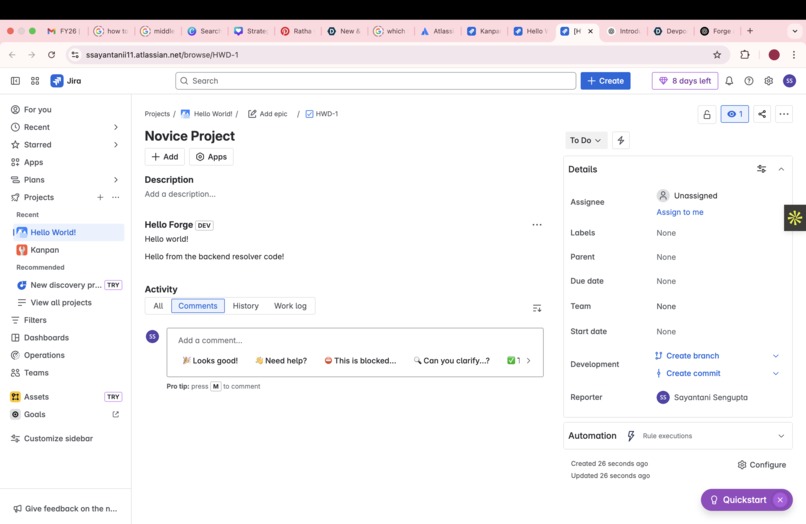Click Create commit link
Viewport: 806px width, 524px height.
click(x=693, y=373)
